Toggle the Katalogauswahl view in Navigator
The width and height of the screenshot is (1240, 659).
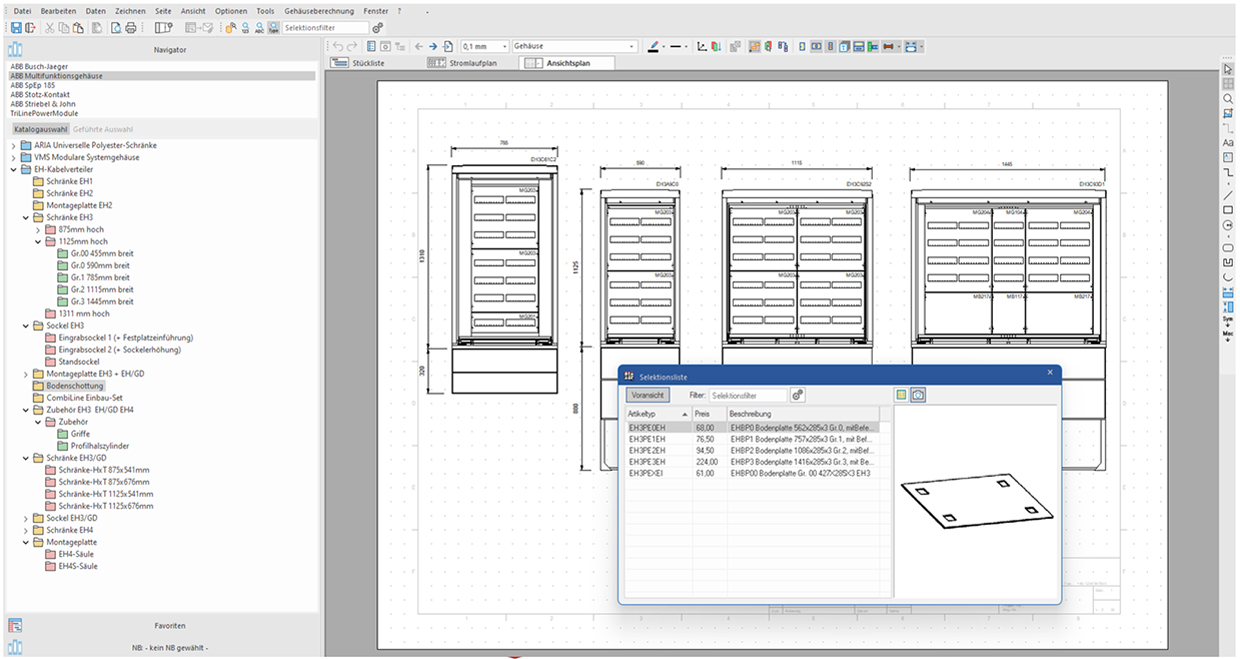[40, 129]
